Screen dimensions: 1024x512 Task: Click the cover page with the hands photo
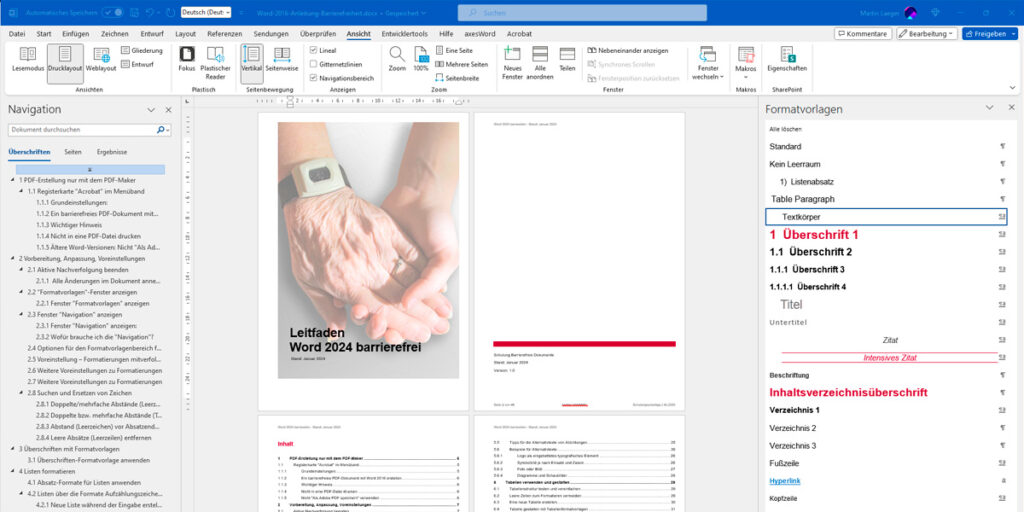(368, 250)
